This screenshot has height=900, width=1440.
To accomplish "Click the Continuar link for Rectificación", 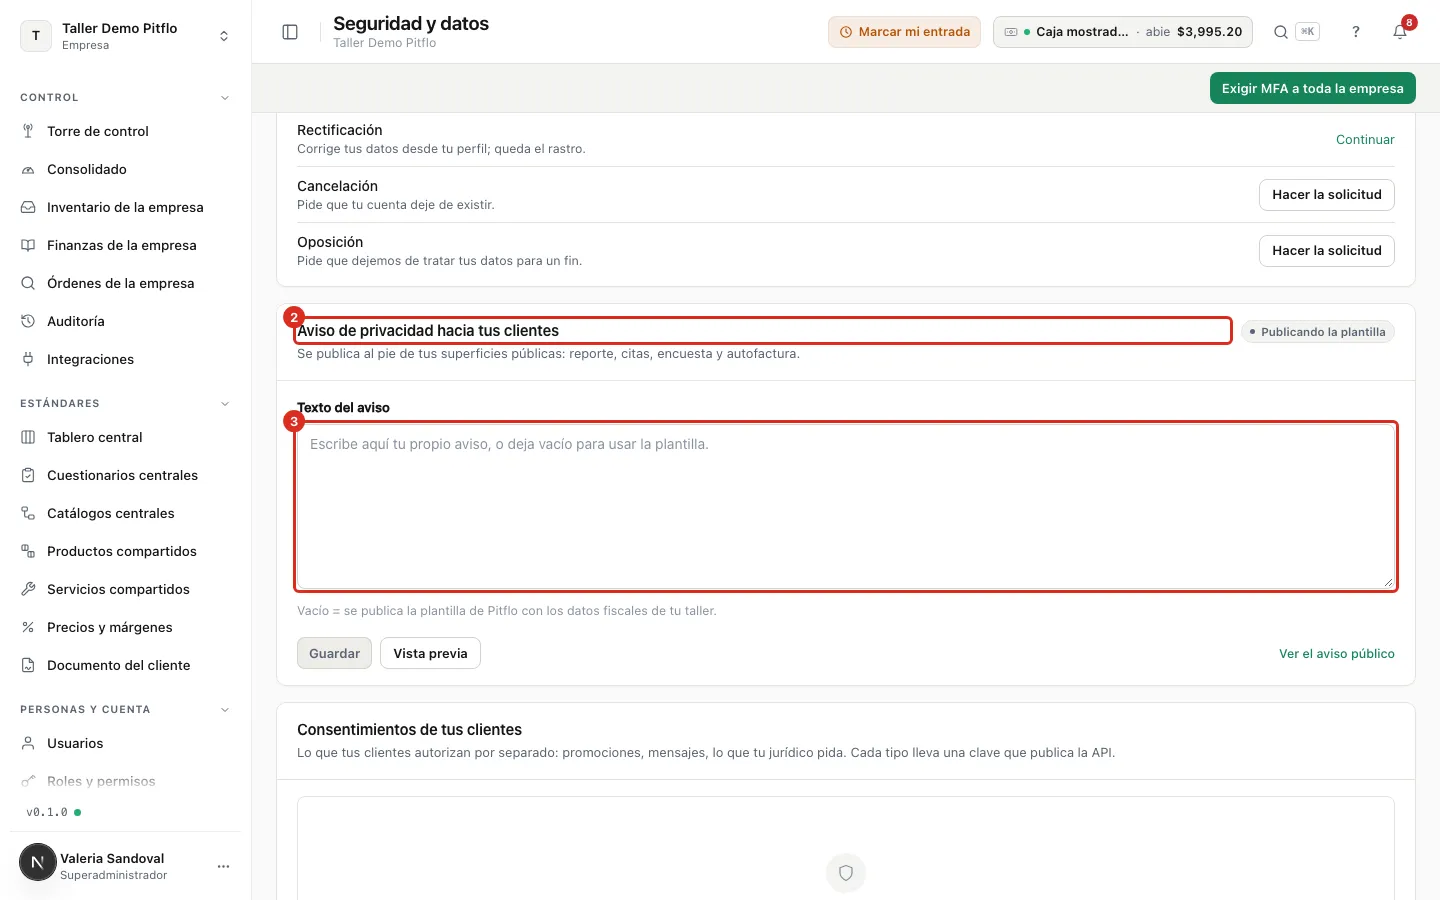I will point(1365,139).
